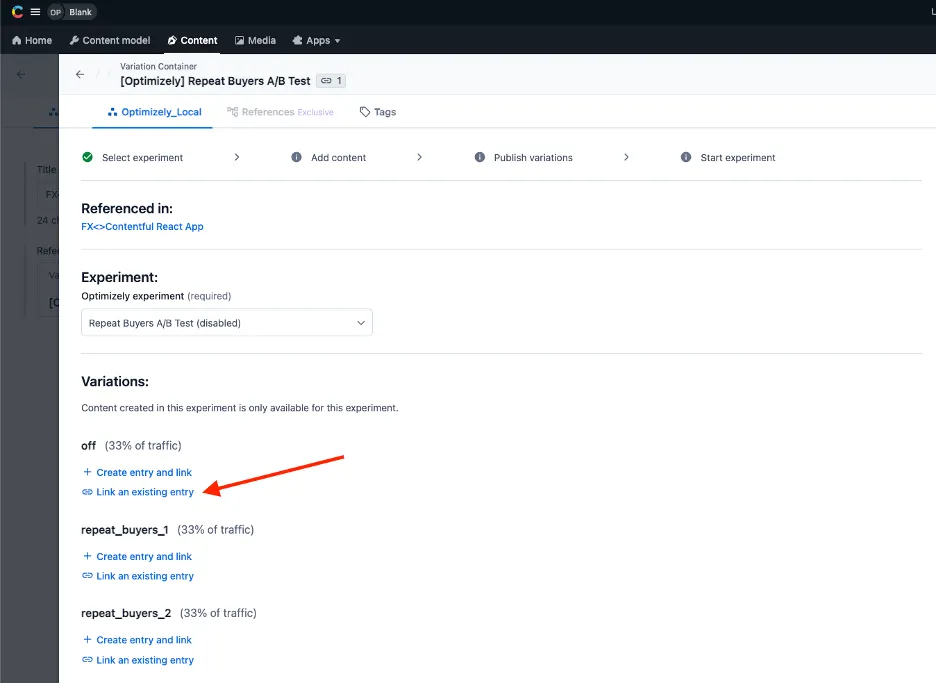Click Link an existing entry under repeat_buyers_2
936x684 pixels.
pyautogui.click(x=138, y=660)
